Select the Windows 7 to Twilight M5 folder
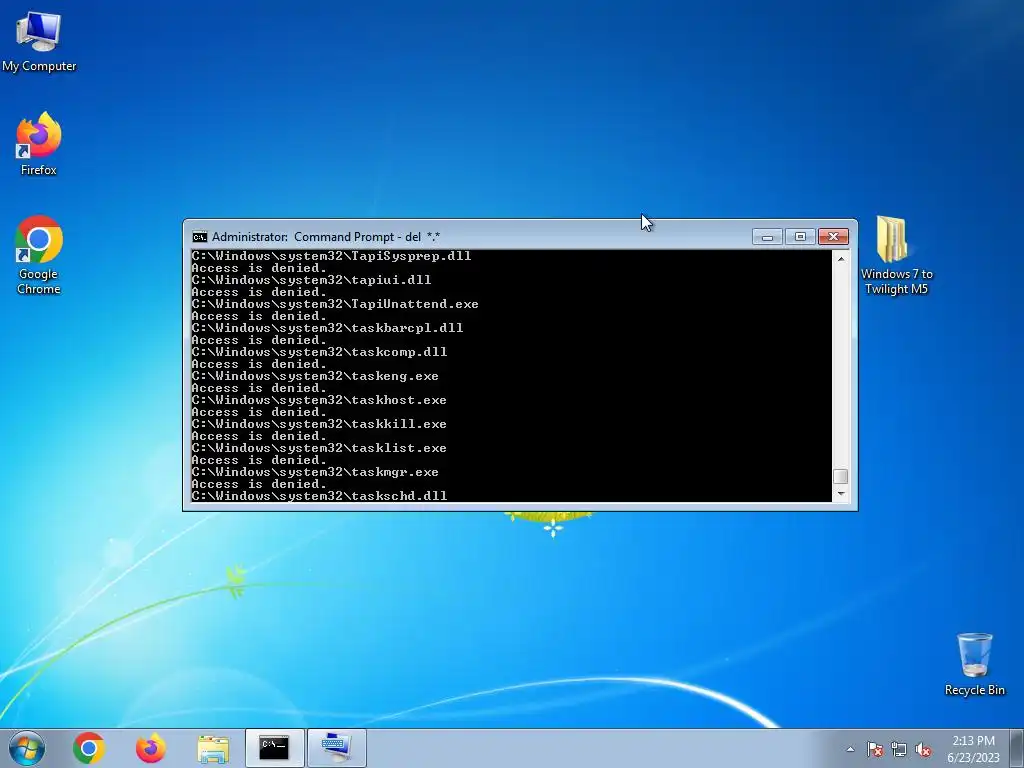Image resolution: width=1024 pixels, height=768 pixels. (x=896, y=255)
